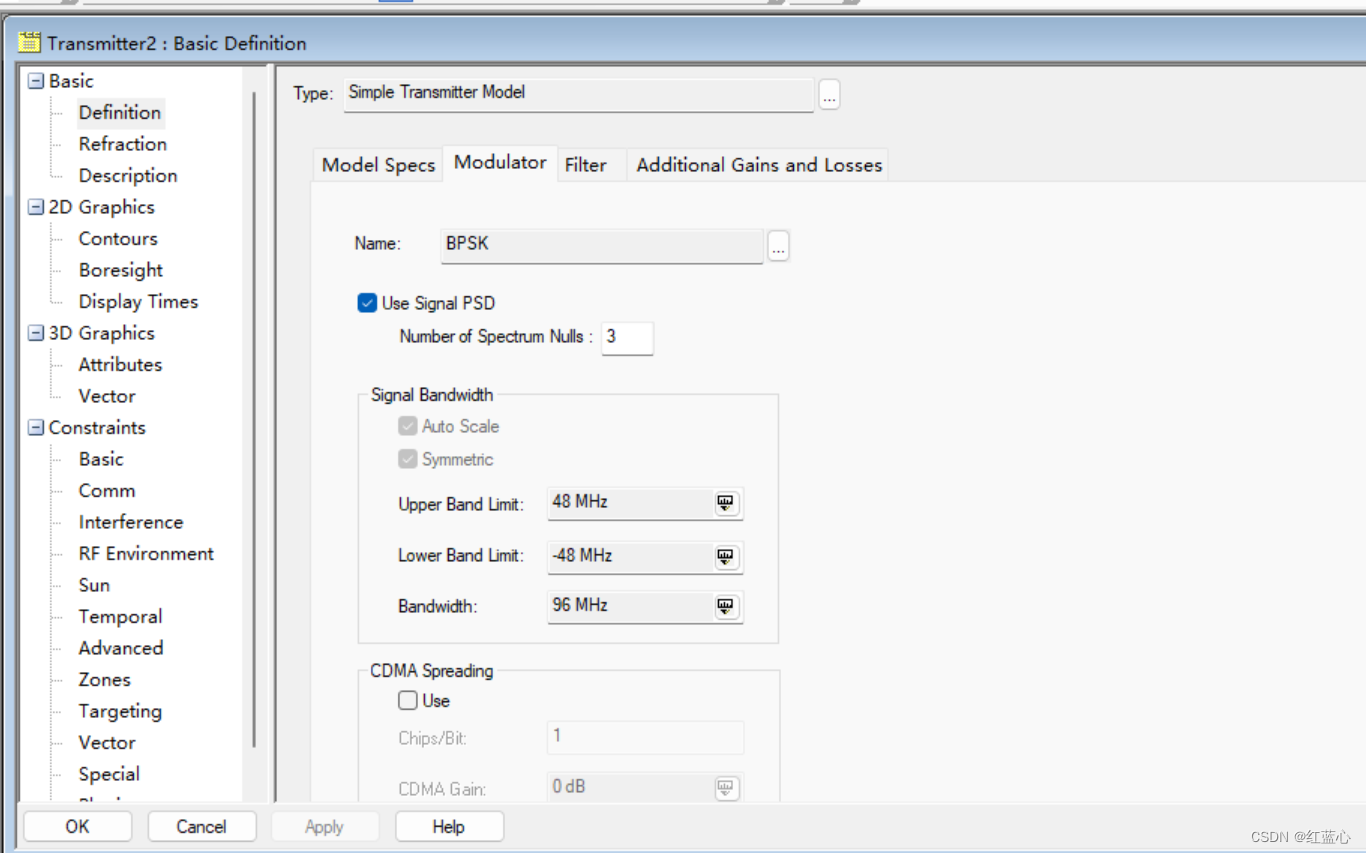Open the Comm constraints page

tap(107, 490)
